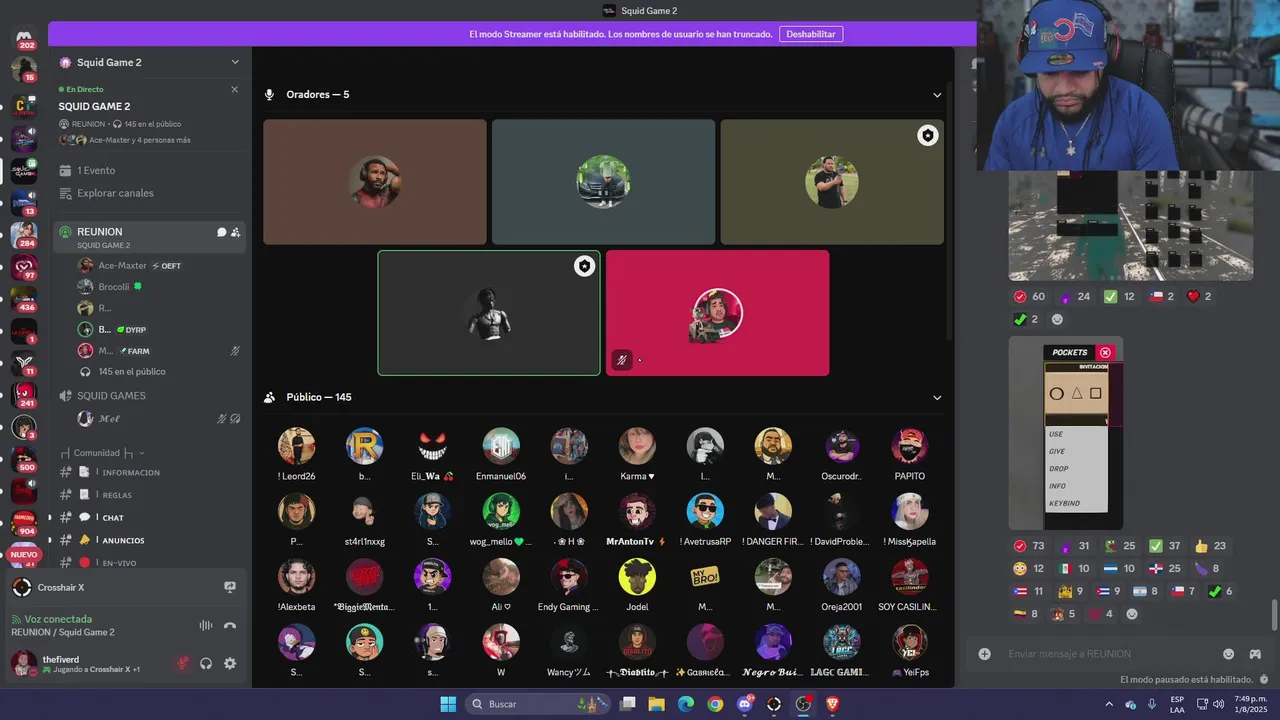Click the chat panel scrollbar
This screenshot has height=720, width=1280.
(1273, 615)
